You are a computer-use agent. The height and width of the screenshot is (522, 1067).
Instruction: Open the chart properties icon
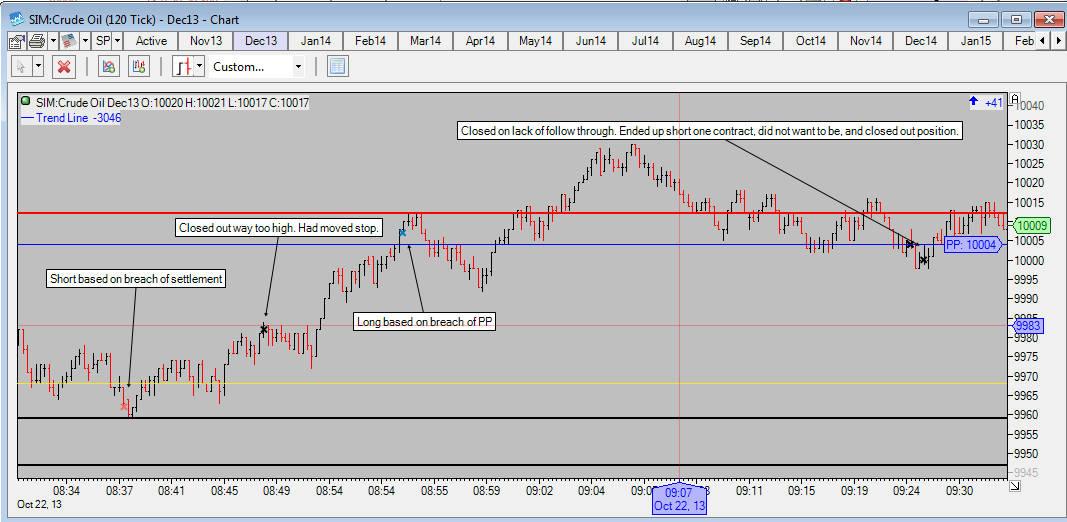(16, 41)
